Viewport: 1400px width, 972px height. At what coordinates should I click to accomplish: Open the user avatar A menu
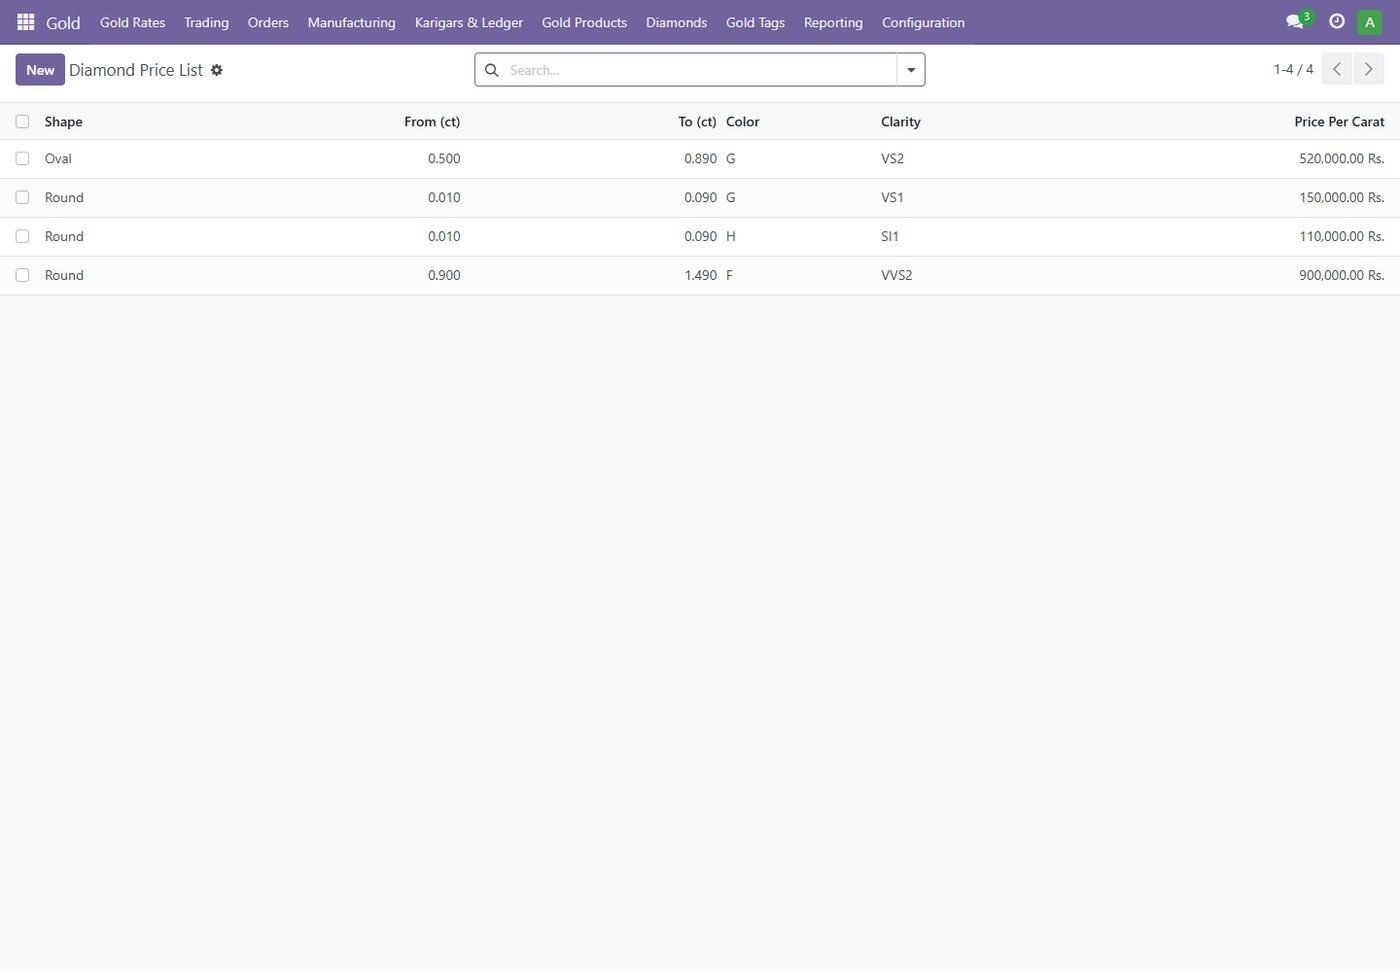pyautogui.click(x=1370, y=22)
